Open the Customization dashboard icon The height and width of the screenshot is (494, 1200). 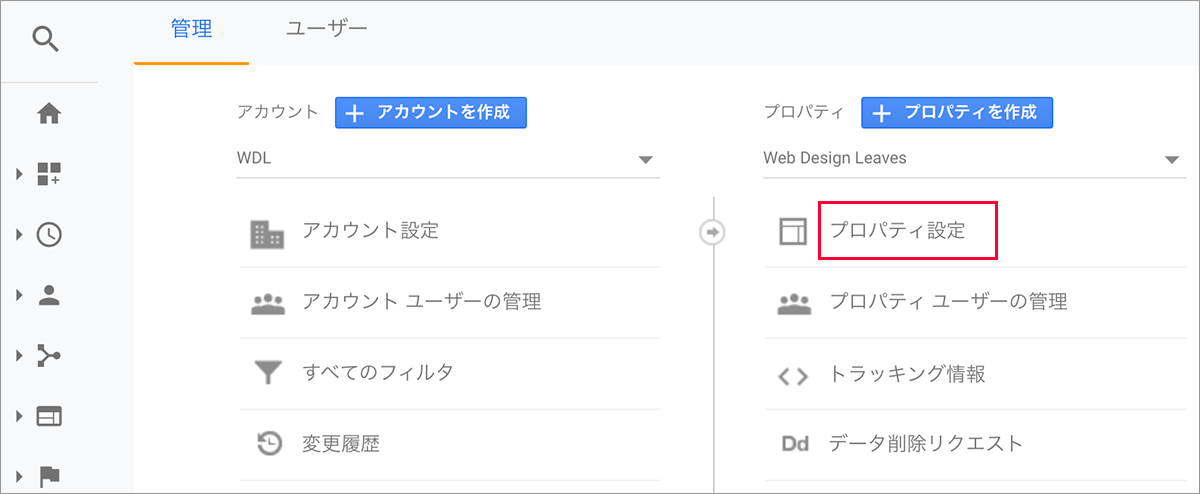coord(48,174)
